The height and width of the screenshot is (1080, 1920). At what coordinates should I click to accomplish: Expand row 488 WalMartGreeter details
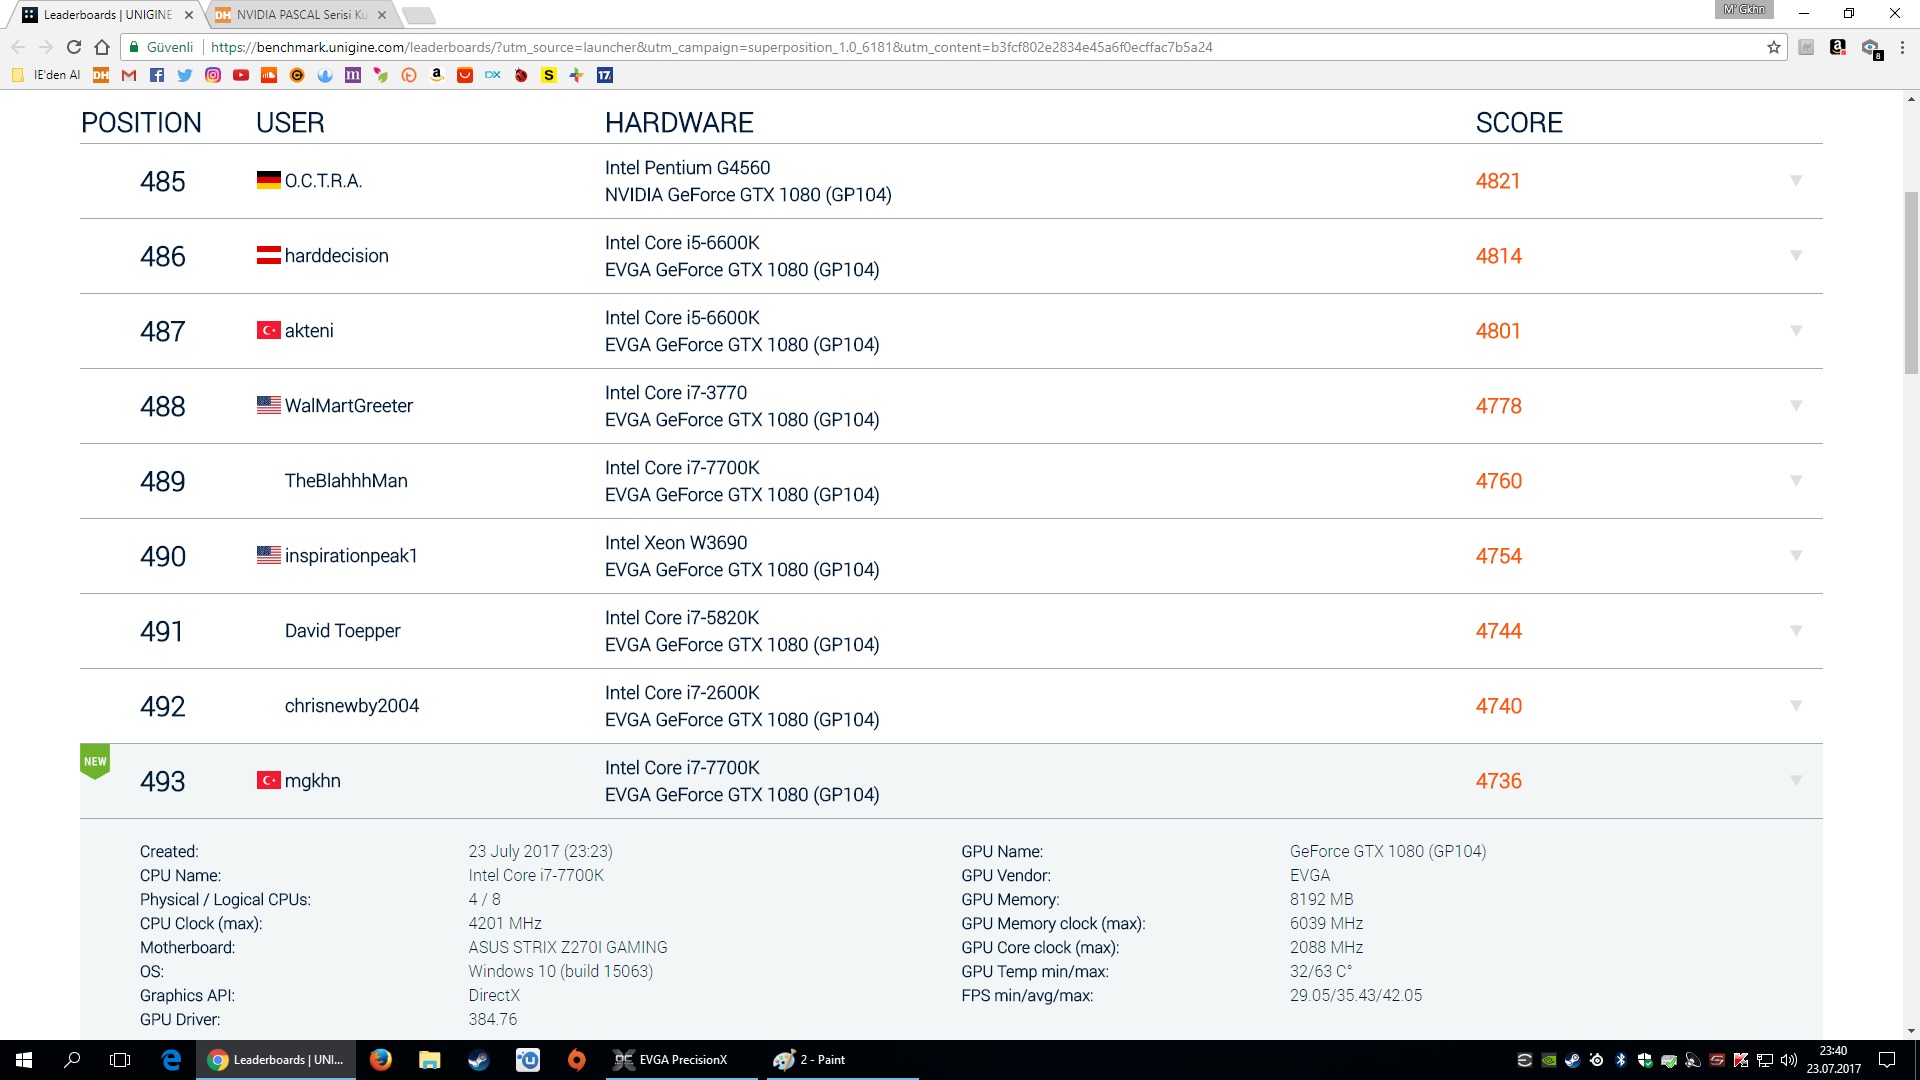click(1796, 406)
